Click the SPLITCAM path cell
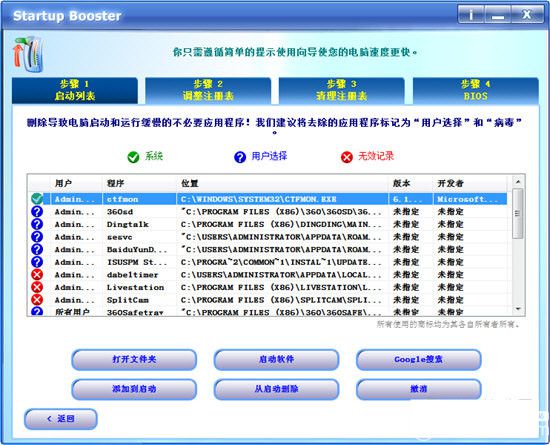550x445 pixels. pos(281,300)
